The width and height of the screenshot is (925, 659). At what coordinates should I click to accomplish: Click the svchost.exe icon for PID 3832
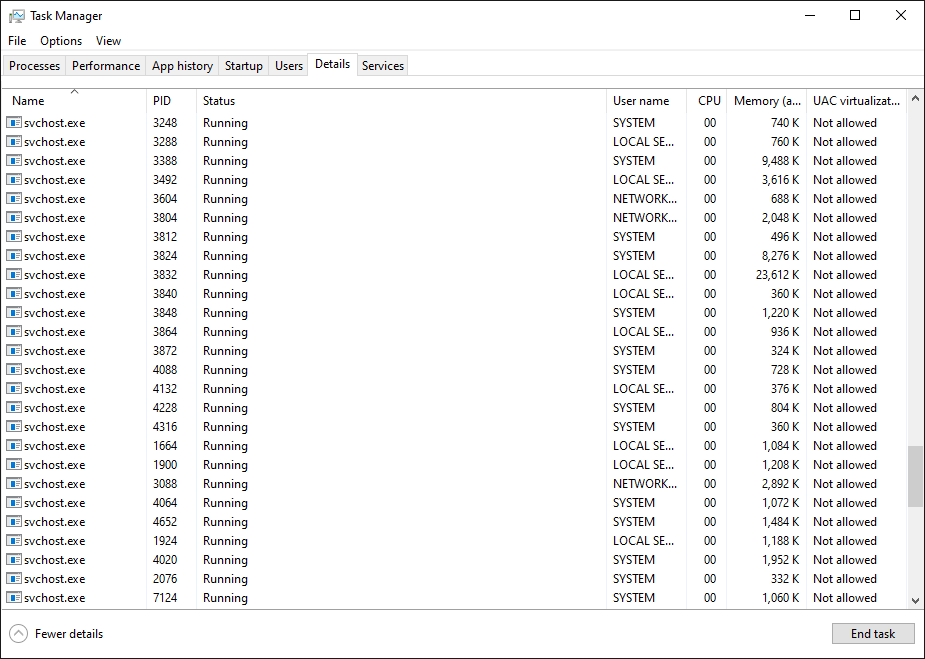click(14, 275)
